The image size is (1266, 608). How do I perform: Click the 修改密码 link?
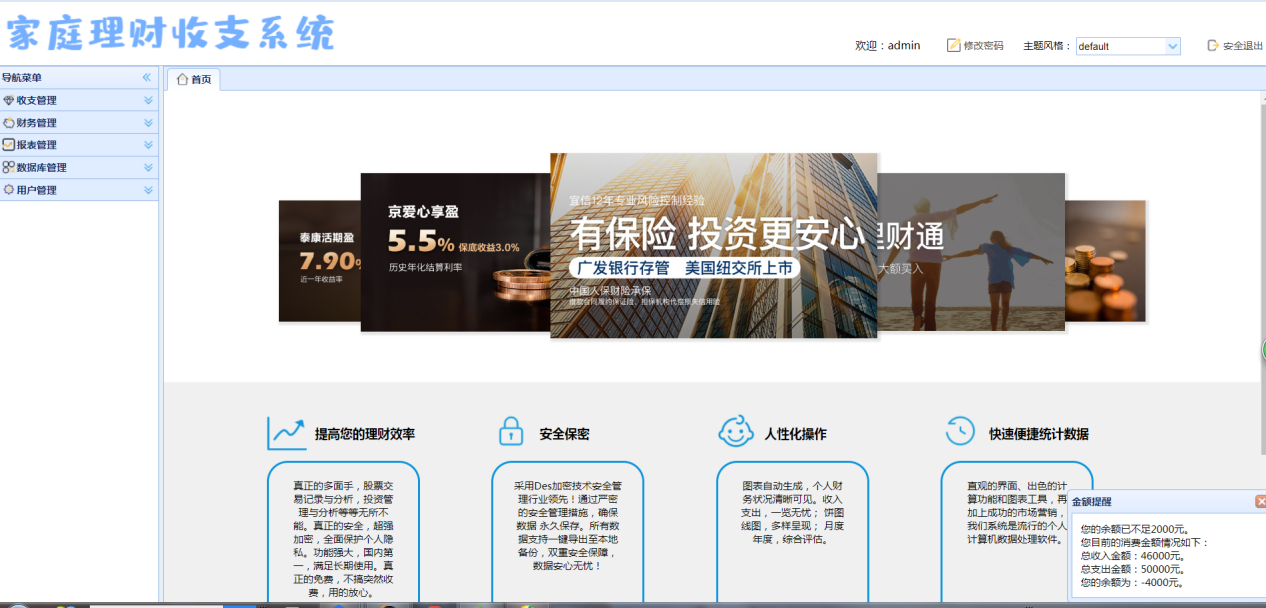click(983, 45)
